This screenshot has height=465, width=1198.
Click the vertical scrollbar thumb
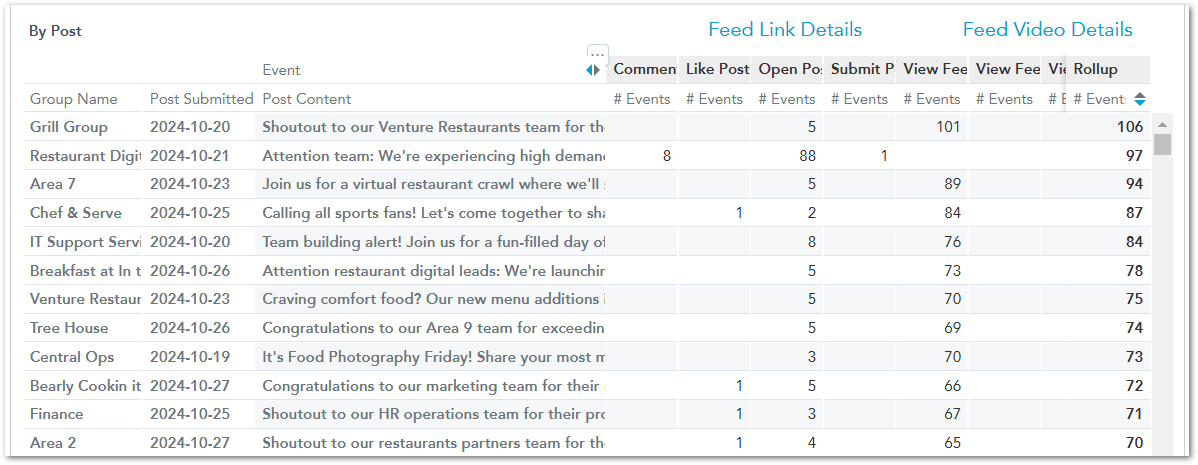click(x=1162, y=144)
